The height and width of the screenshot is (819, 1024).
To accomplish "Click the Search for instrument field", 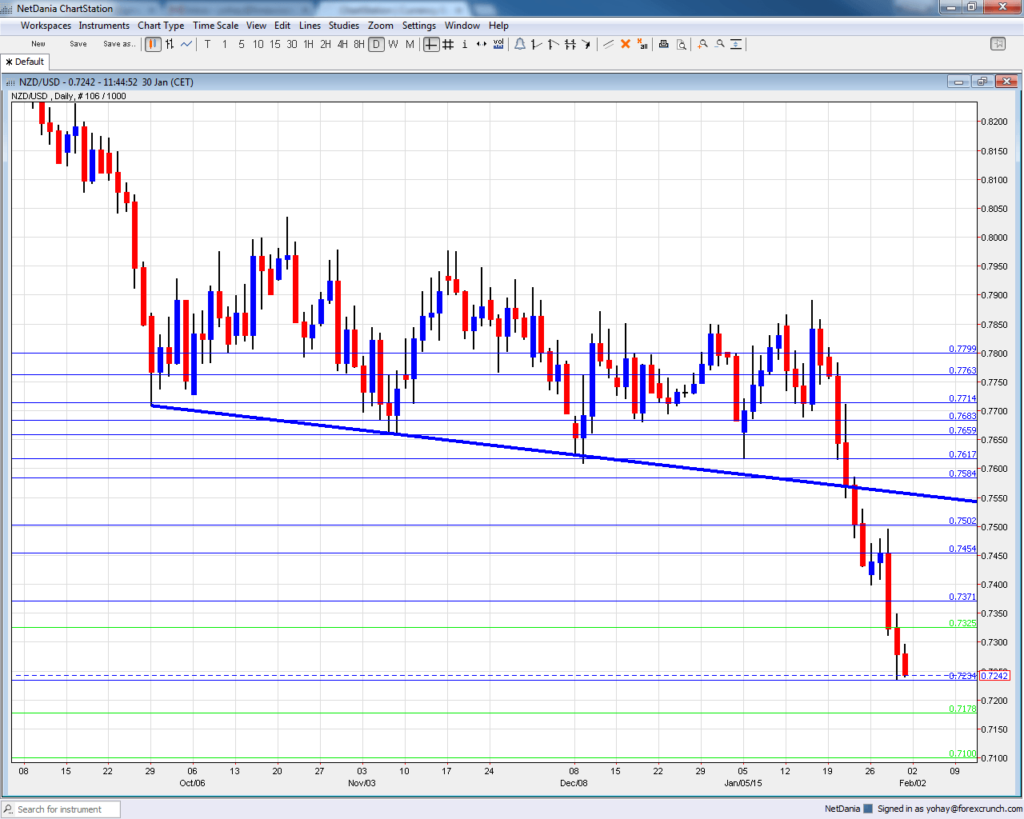I will (60, 810).
